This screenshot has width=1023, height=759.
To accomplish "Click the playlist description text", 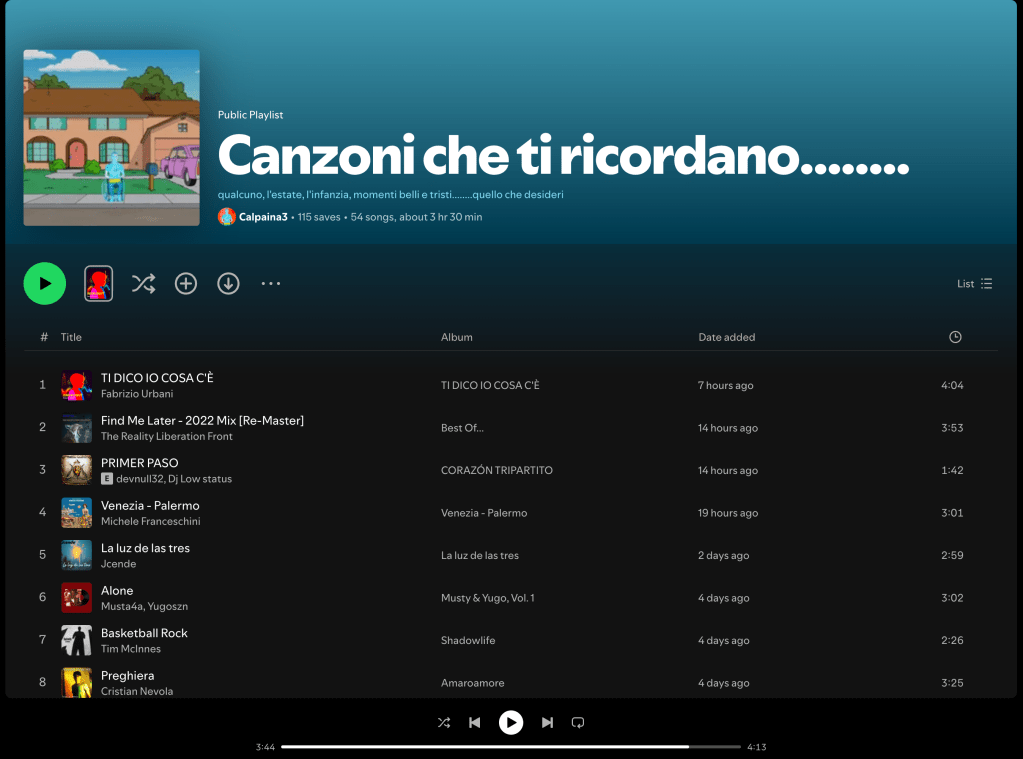I will (x=391, y=194).
